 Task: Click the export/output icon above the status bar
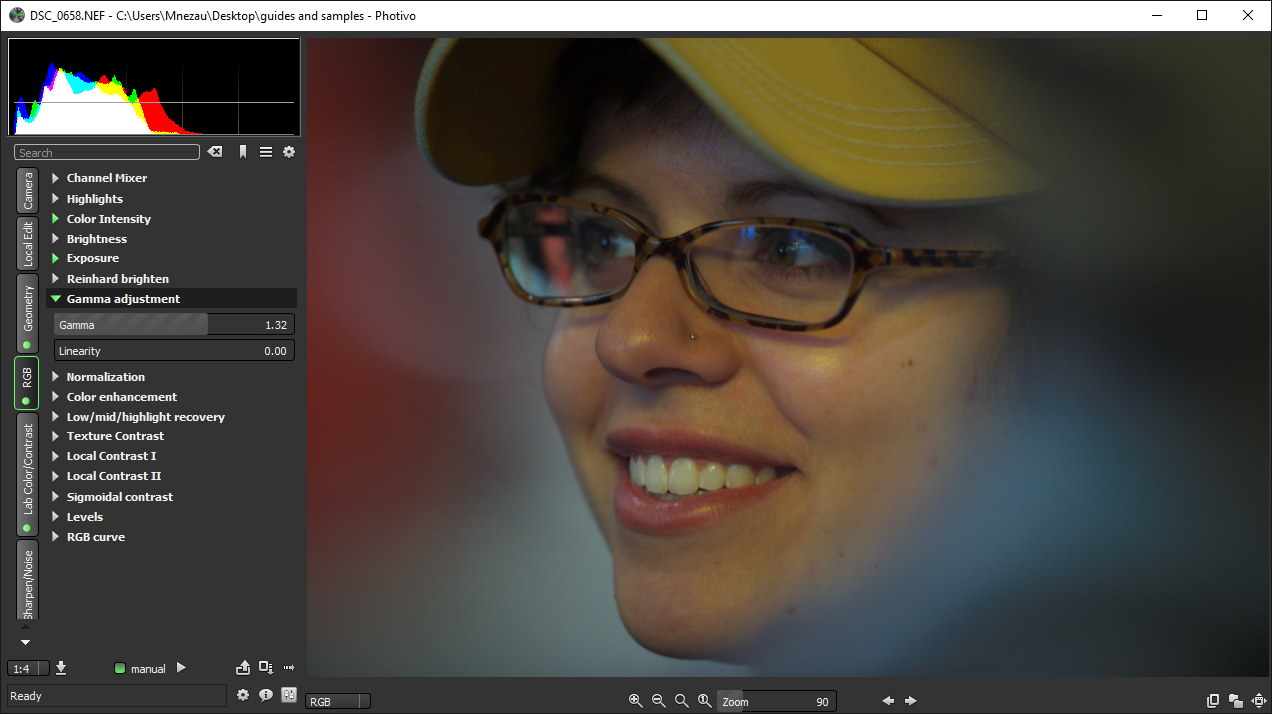click(243, 666)
